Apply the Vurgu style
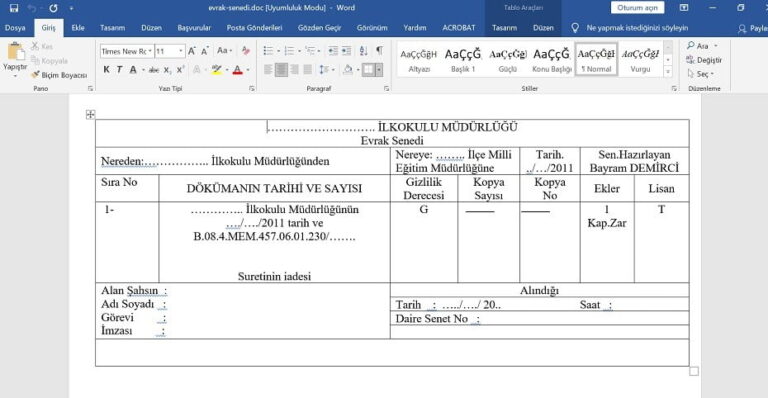The height and width of the screenshot is (398, 768). (640, 59)
